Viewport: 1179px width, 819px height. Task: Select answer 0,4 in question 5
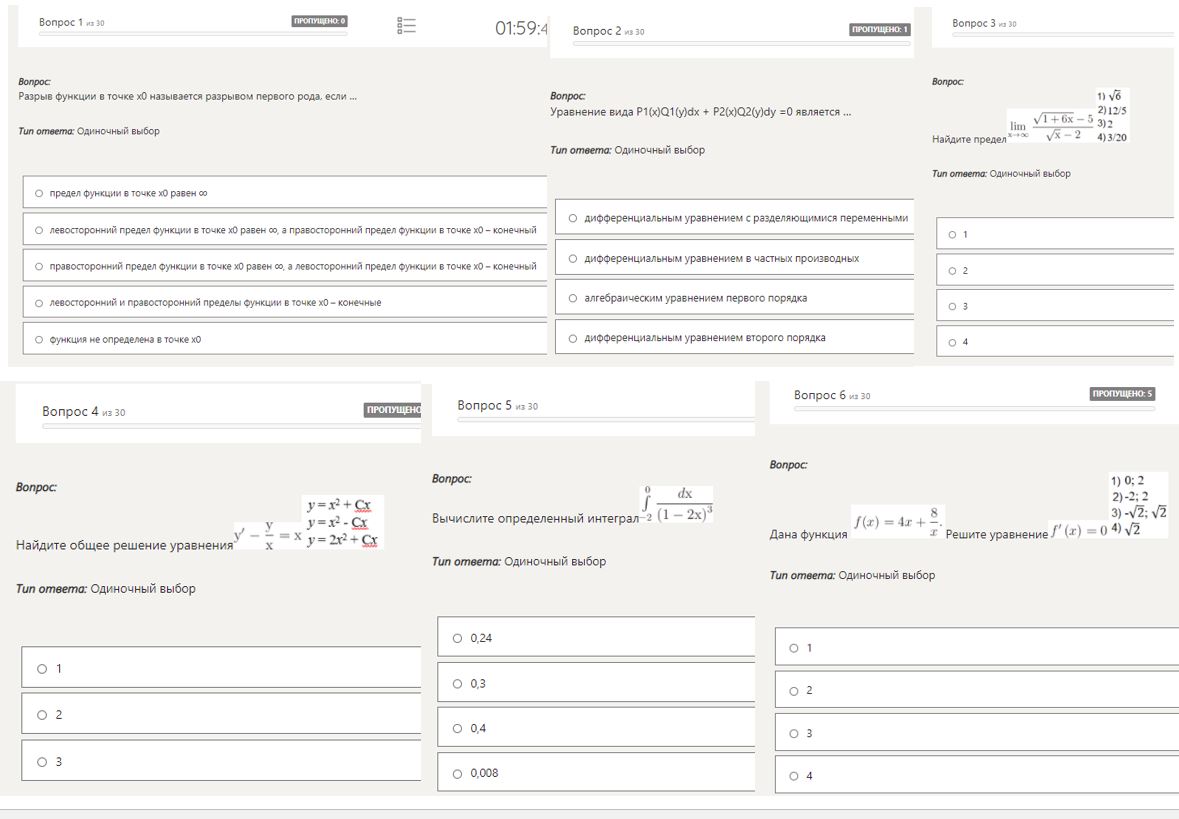(x=457, y=729)
